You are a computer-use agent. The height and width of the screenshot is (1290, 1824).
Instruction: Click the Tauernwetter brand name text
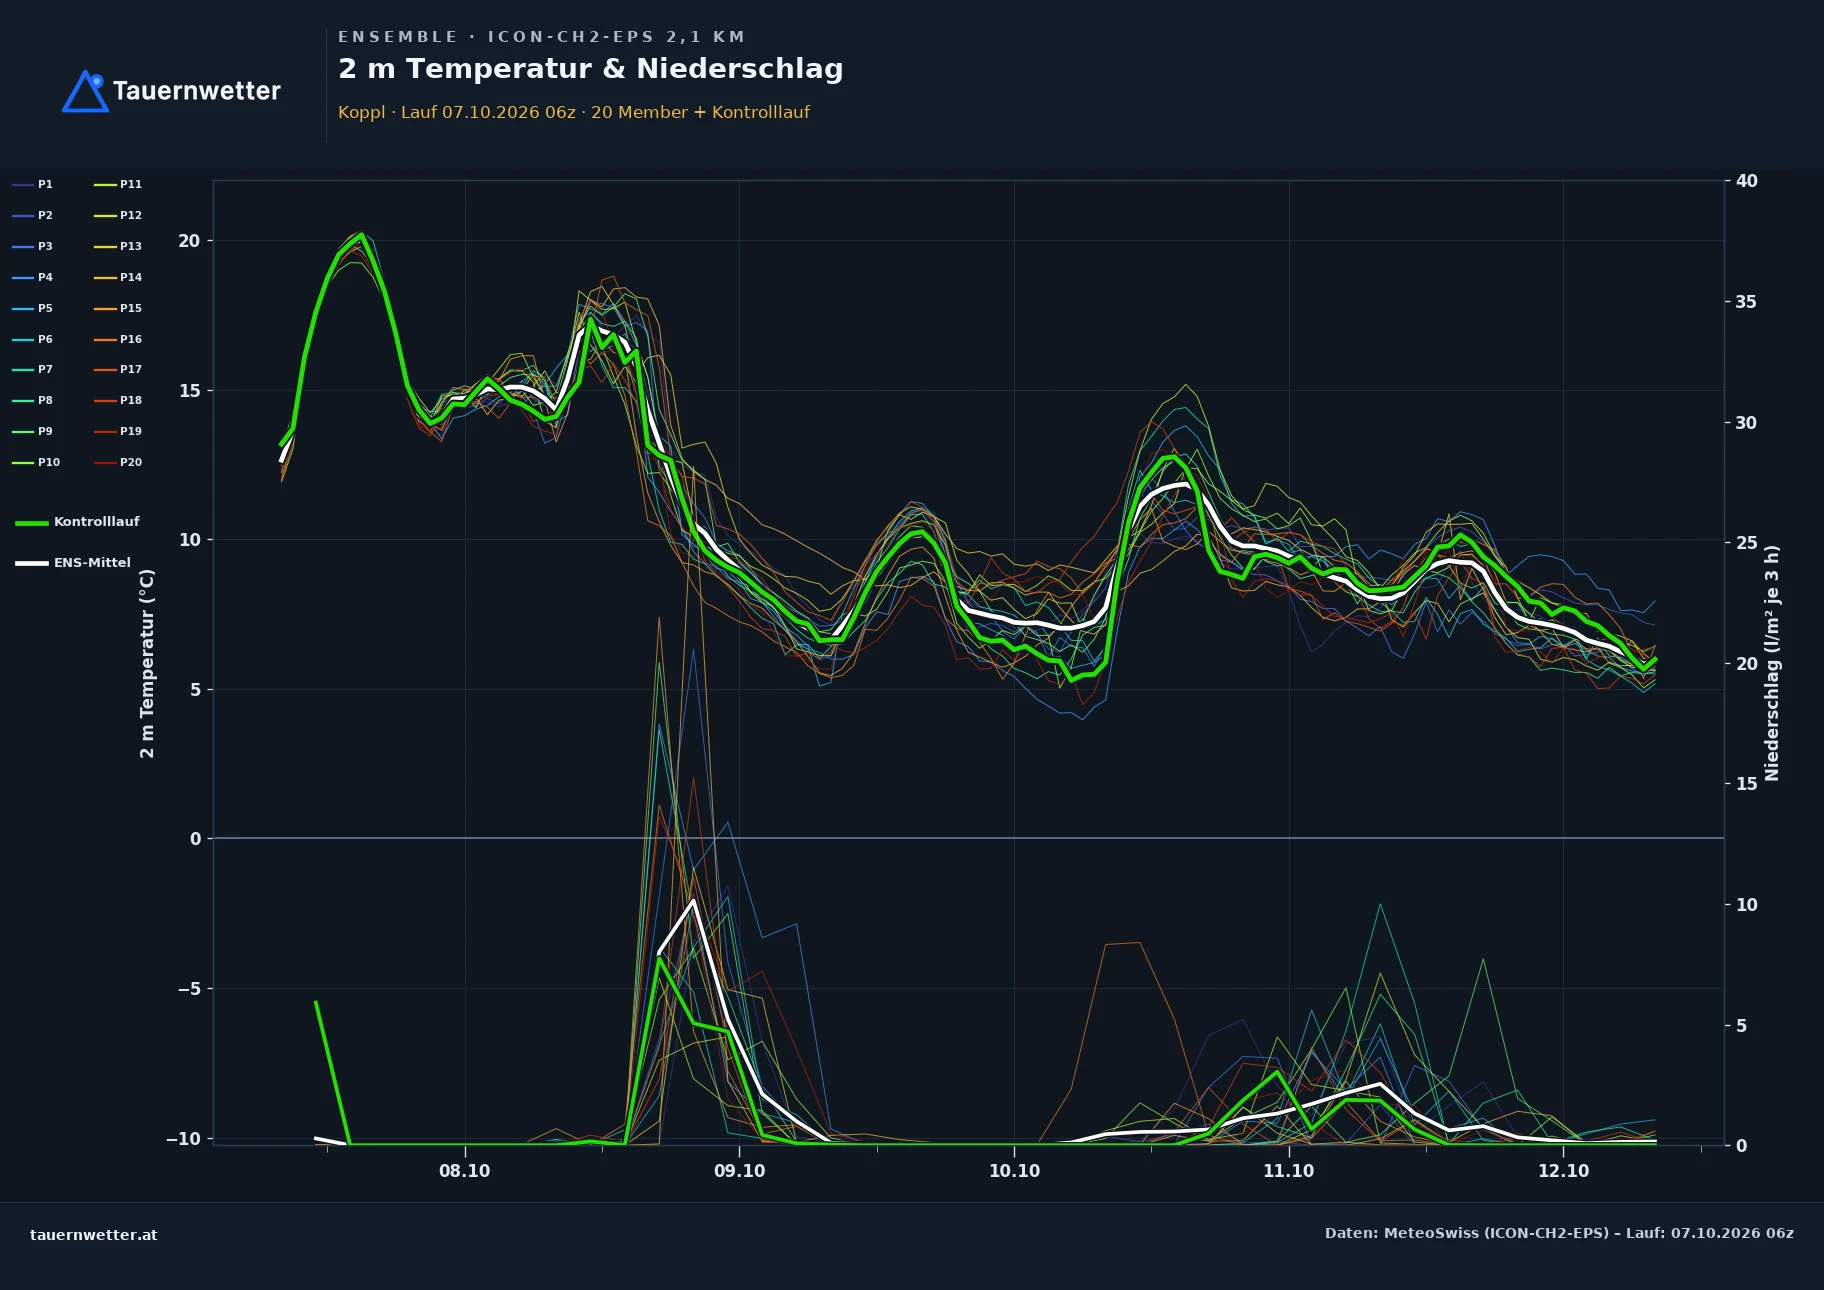click(197, 91)
